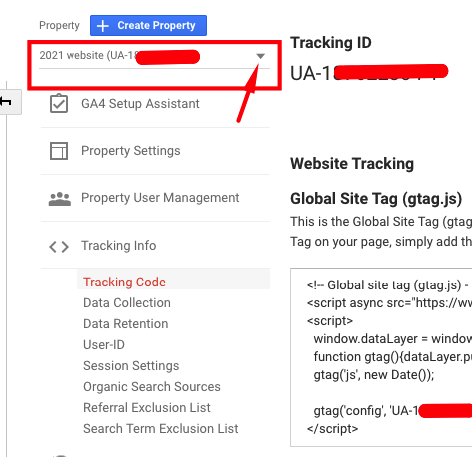Go to User-ID settings
This screenshot has height=457, width=472.
(x=104, y=345)
